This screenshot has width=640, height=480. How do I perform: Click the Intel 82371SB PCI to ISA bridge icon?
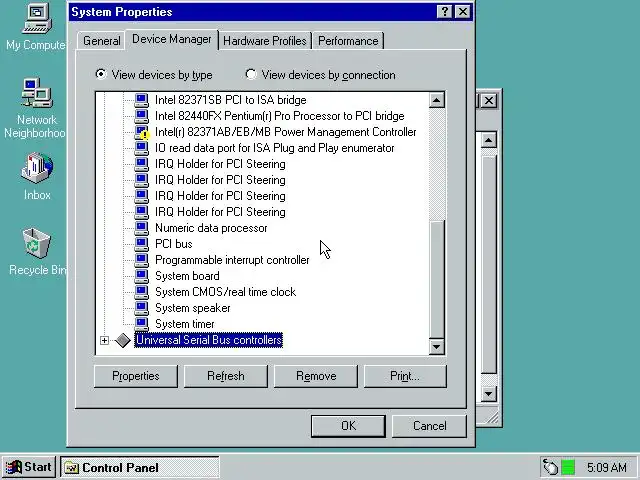tap(142, 100)
